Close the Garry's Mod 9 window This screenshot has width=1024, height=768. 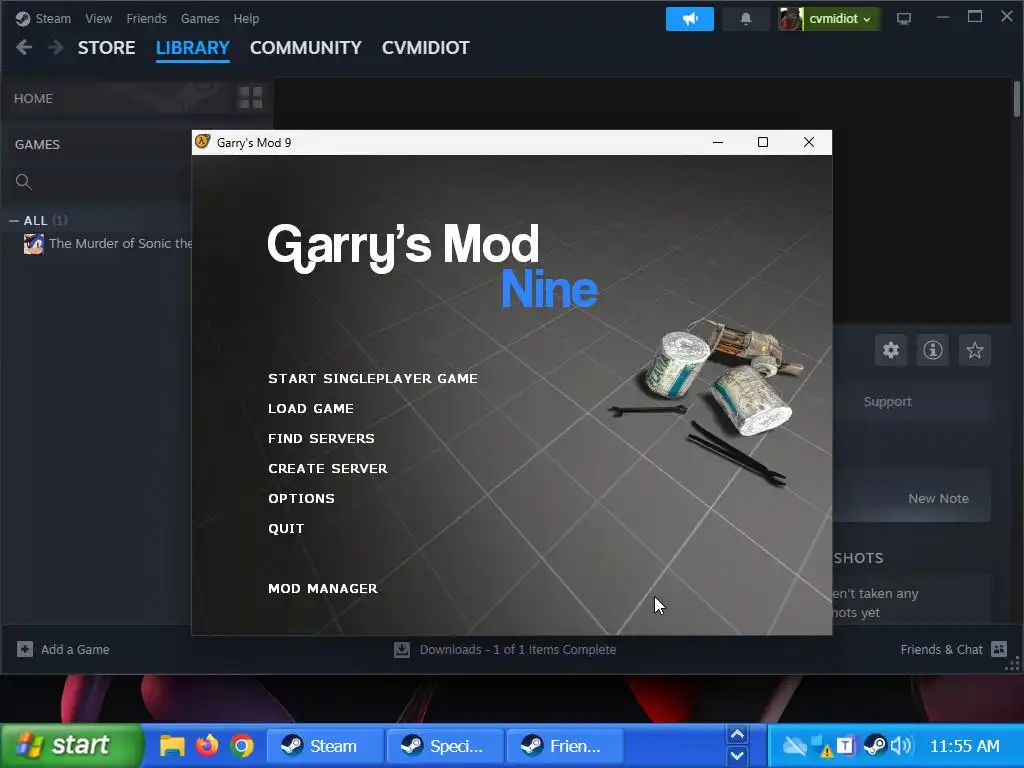pos(808,142)
